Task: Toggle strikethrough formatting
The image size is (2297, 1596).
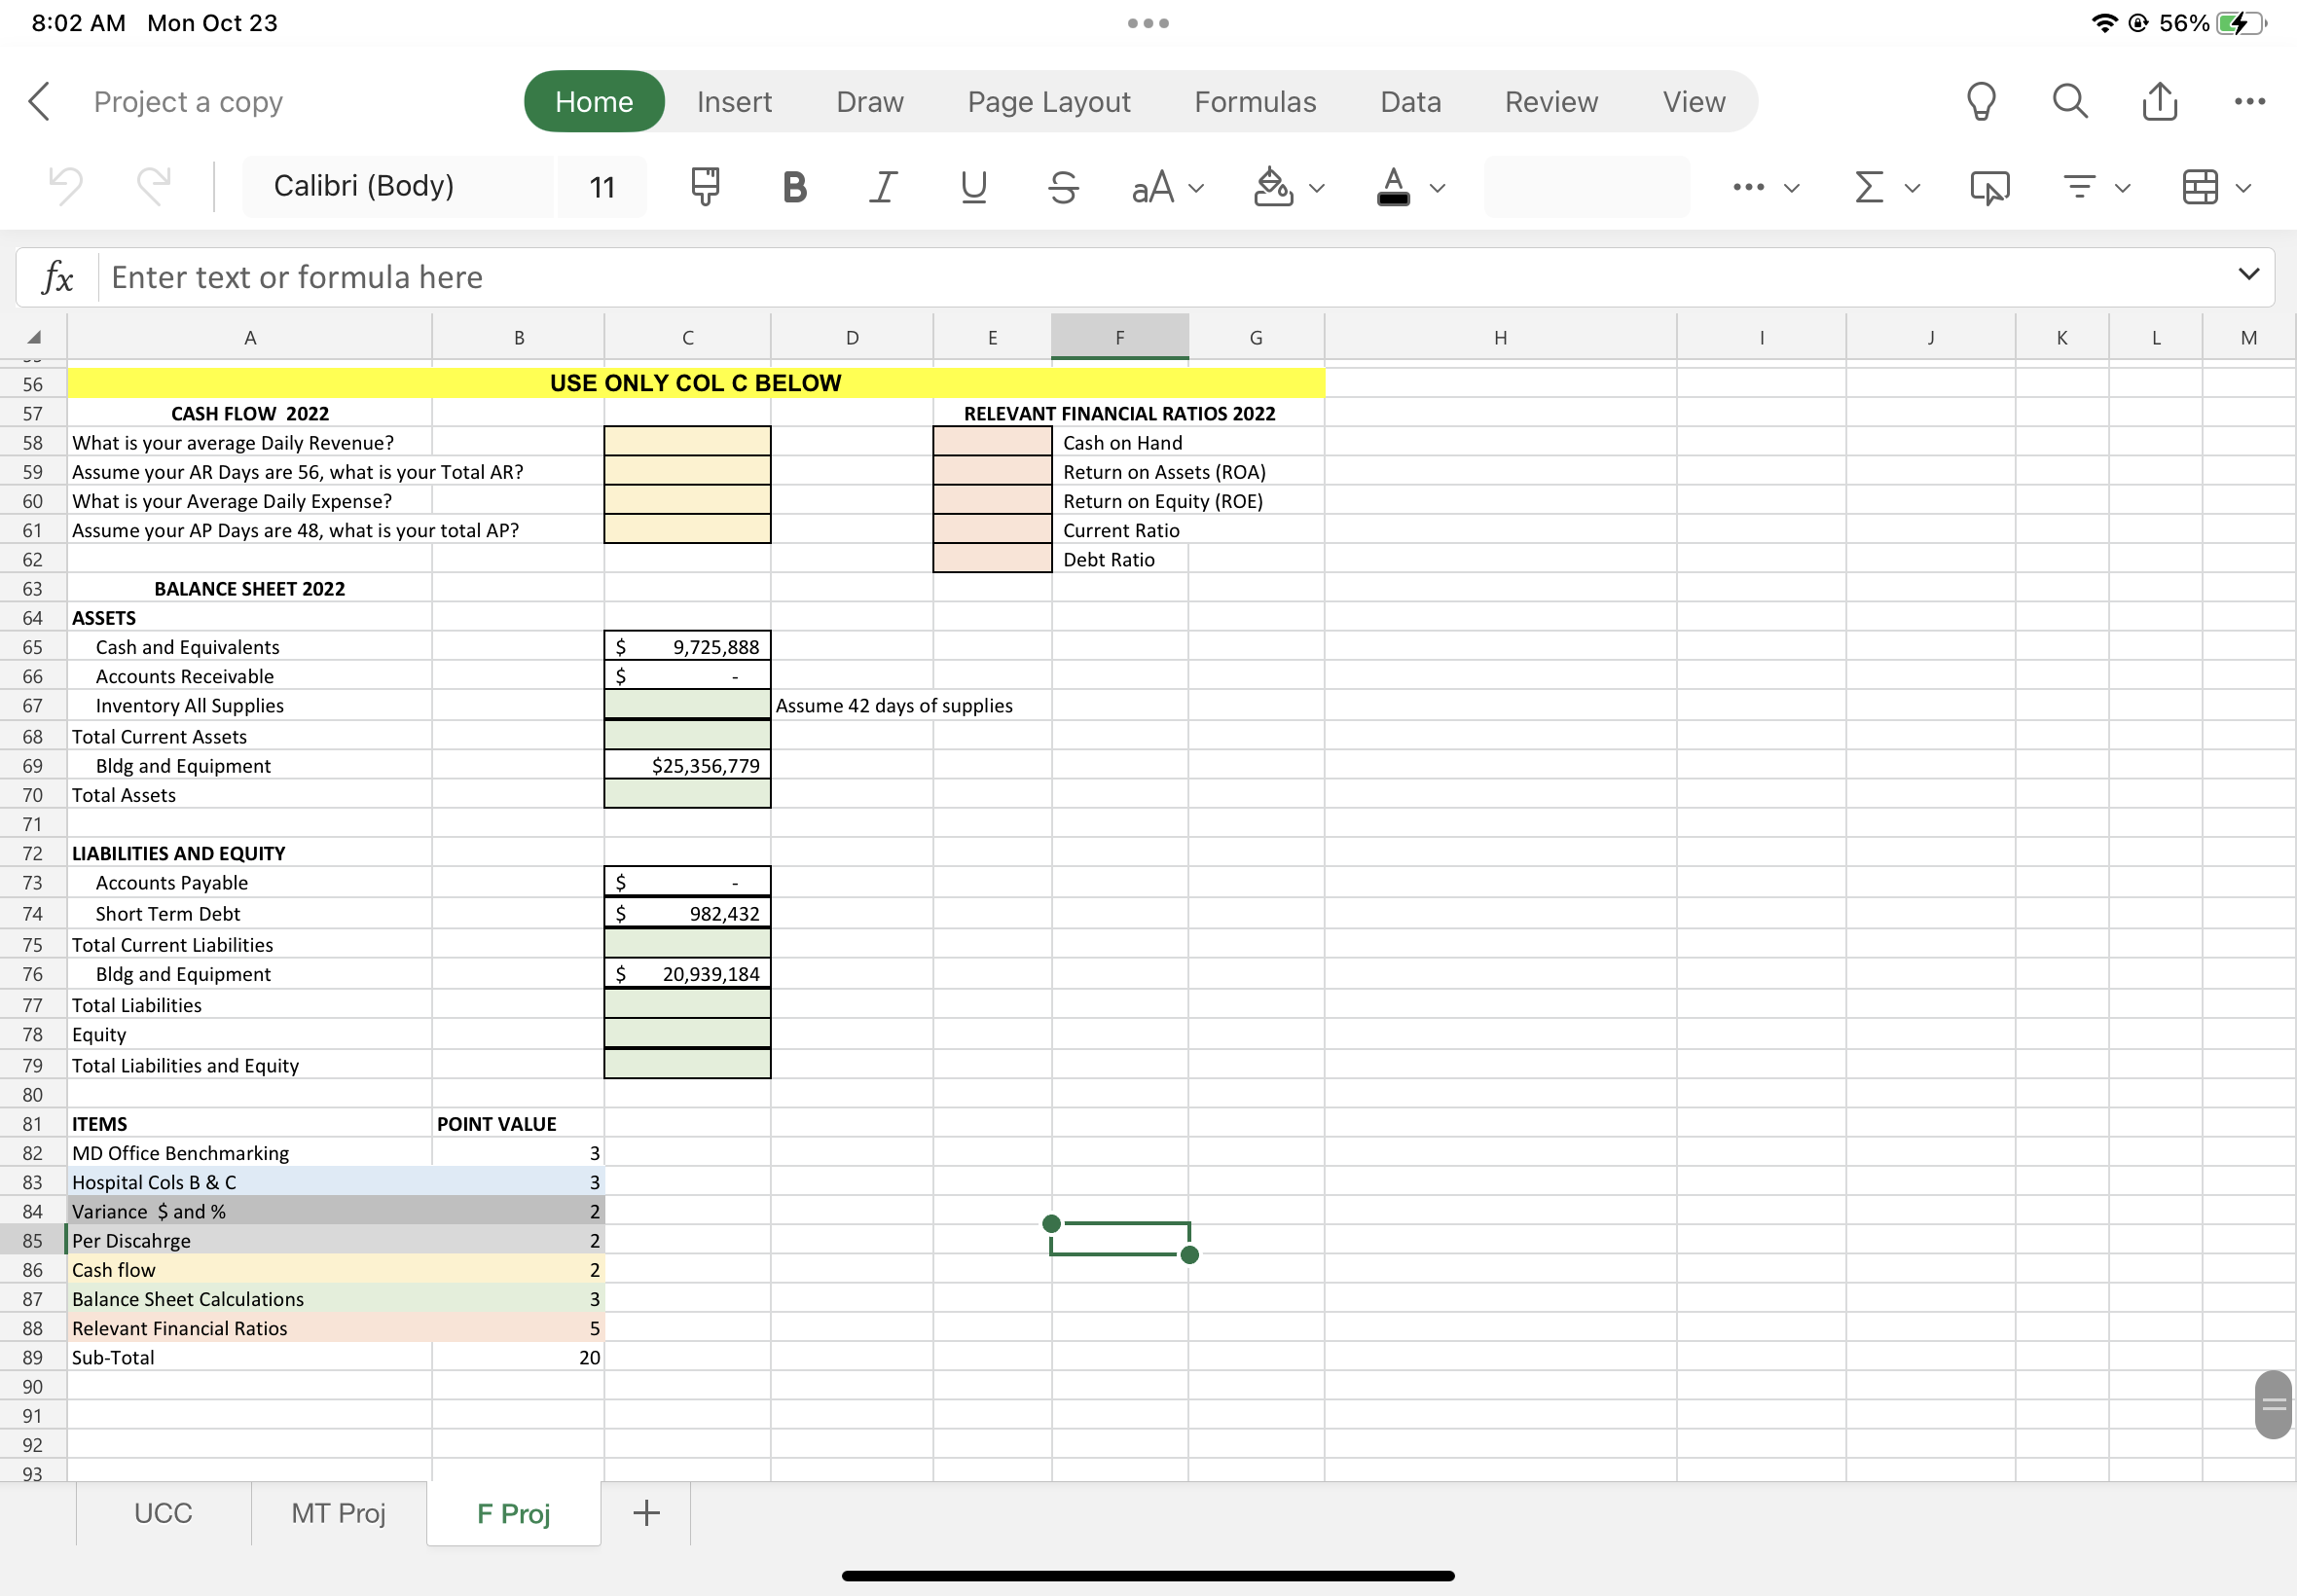Action: tap(1062, 186)
